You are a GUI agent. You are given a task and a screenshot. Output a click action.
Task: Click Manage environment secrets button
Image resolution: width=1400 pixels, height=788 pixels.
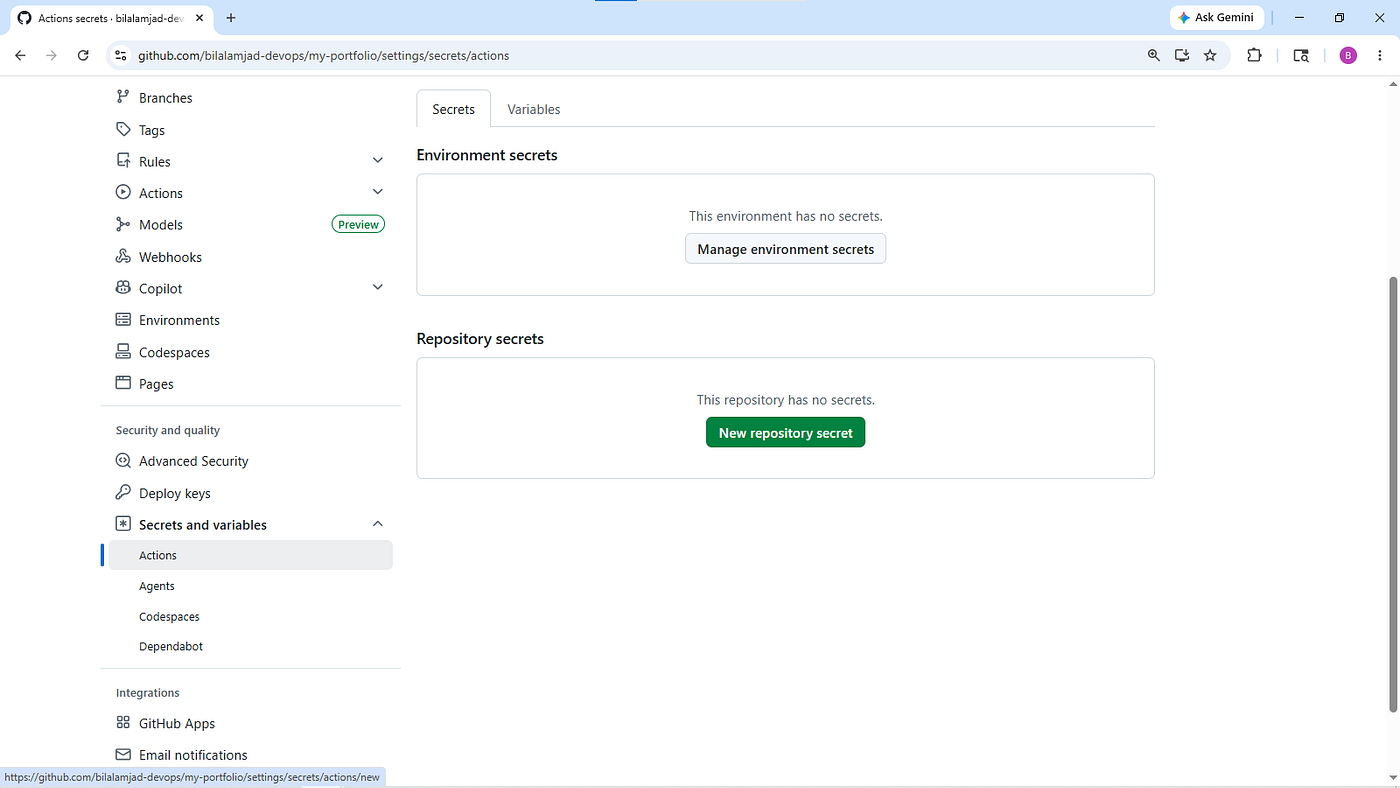point(785,249)
